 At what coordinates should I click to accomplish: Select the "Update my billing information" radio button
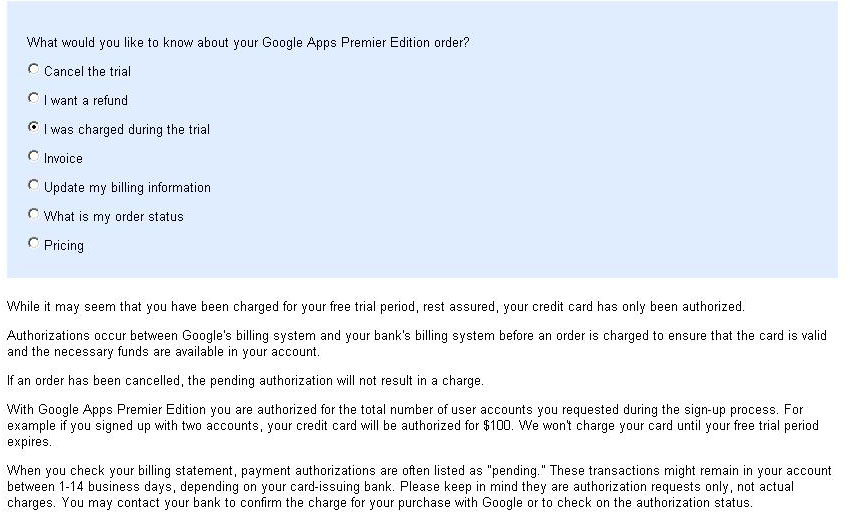[x=34, y=185]
